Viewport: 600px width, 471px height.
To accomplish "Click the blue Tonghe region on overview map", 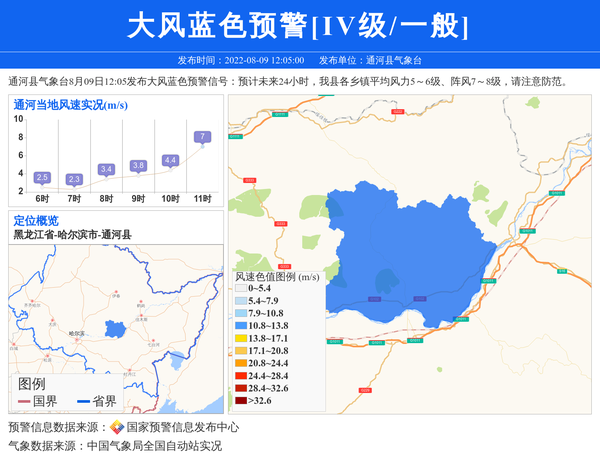I will 115,328.
